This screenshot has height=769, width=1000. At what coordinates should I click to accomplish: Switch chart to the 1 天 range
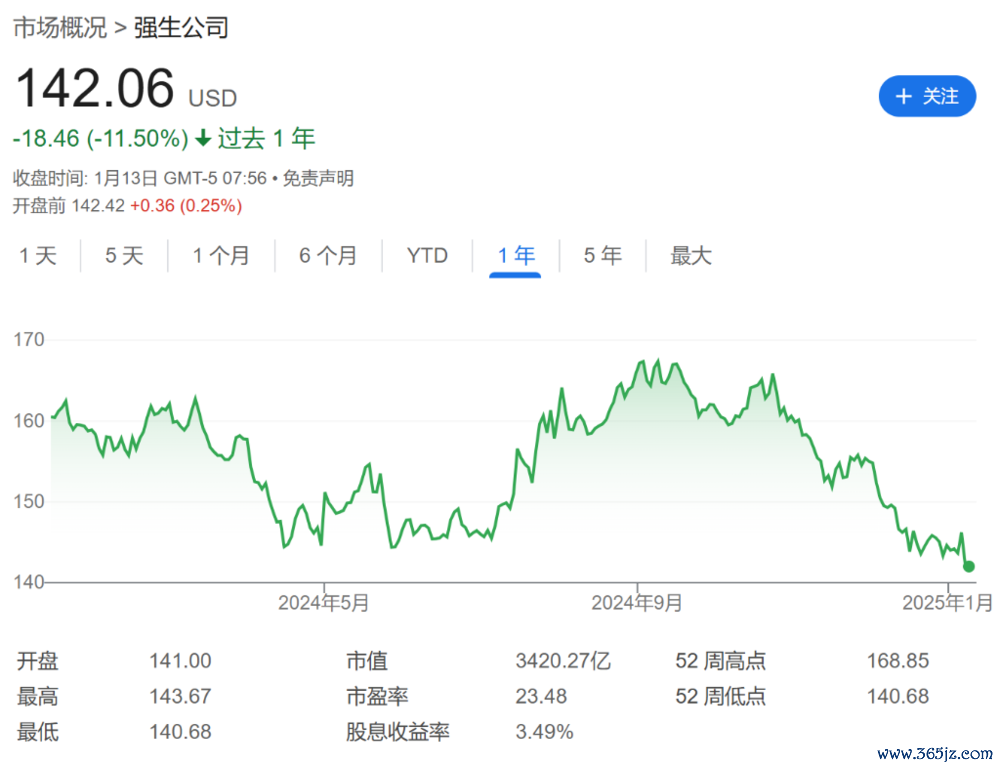pyautogui.click(x=38, y=256)
